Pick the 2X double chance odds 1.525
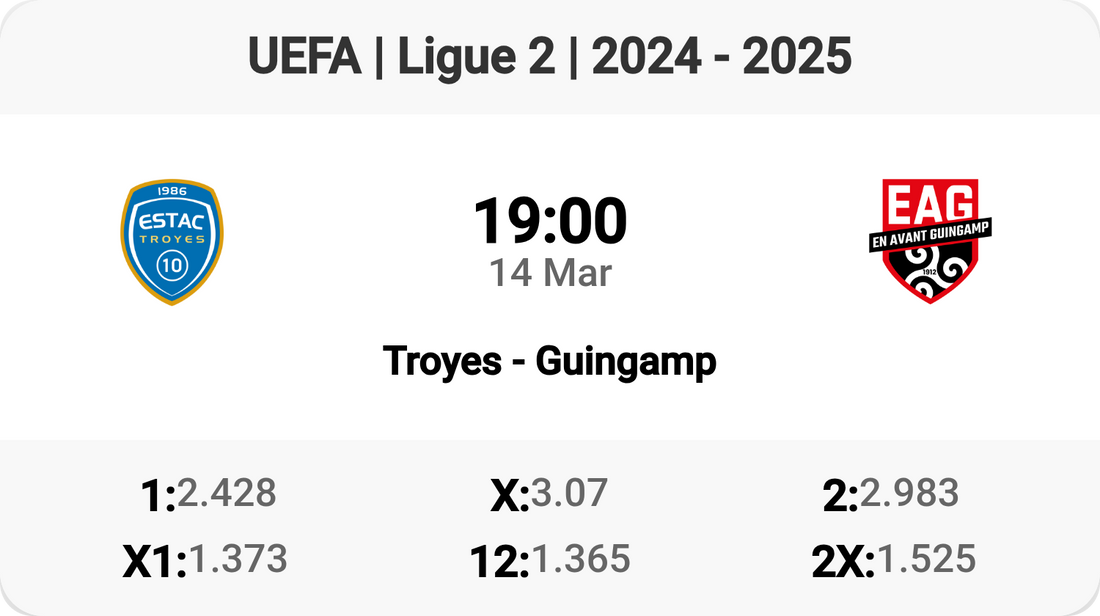This screenshot has height=616, width=1100. [x=925, y=559]
